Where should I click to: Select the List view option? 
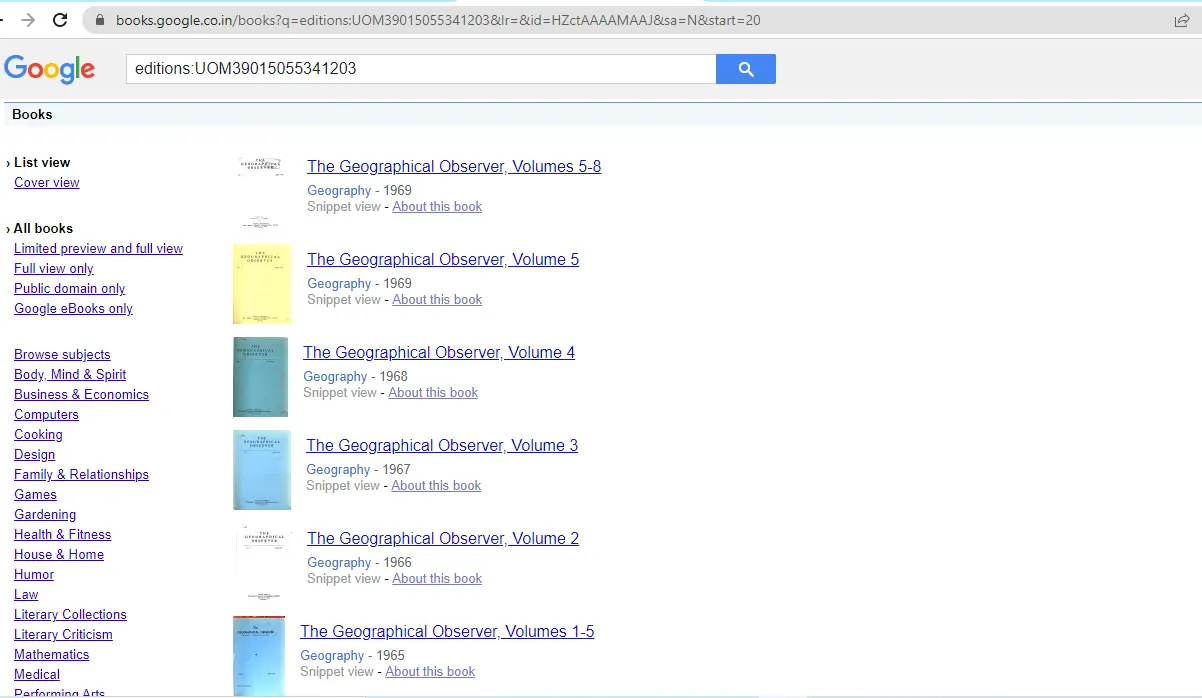click(42, 163)
